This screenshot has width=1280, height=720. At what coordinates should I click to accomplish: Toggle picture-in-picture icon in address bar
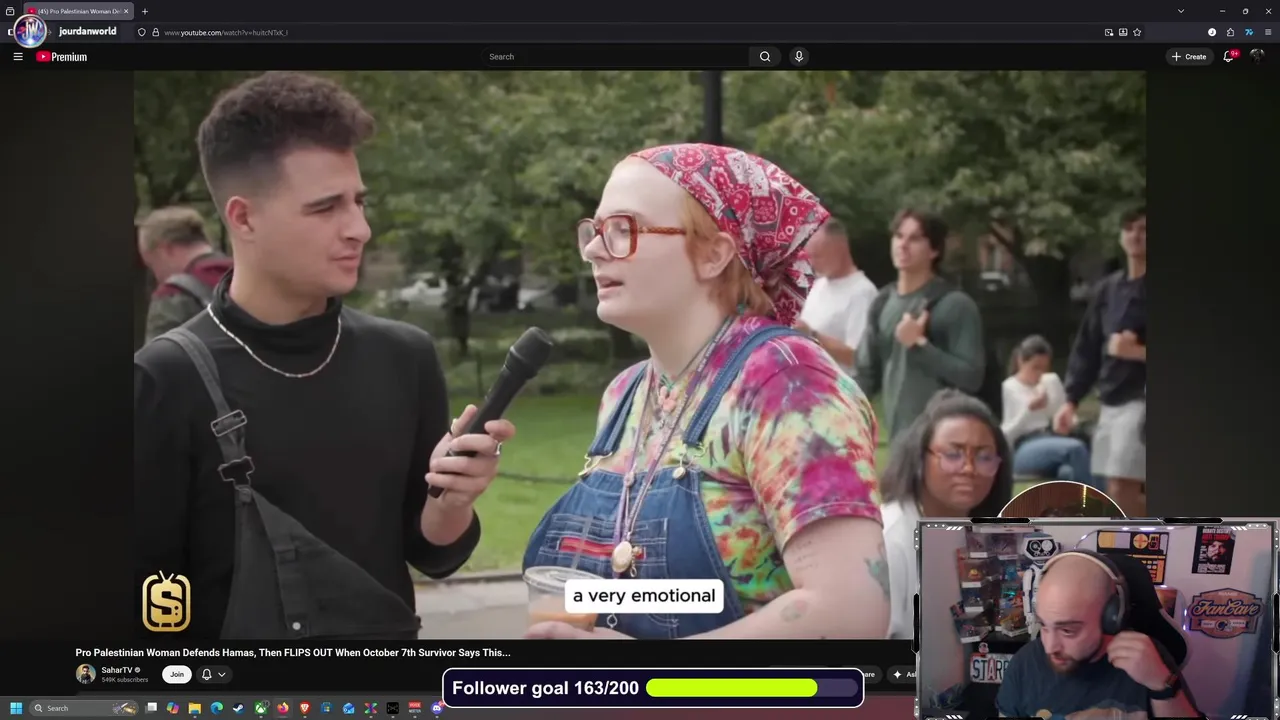tap(1109, 32)
